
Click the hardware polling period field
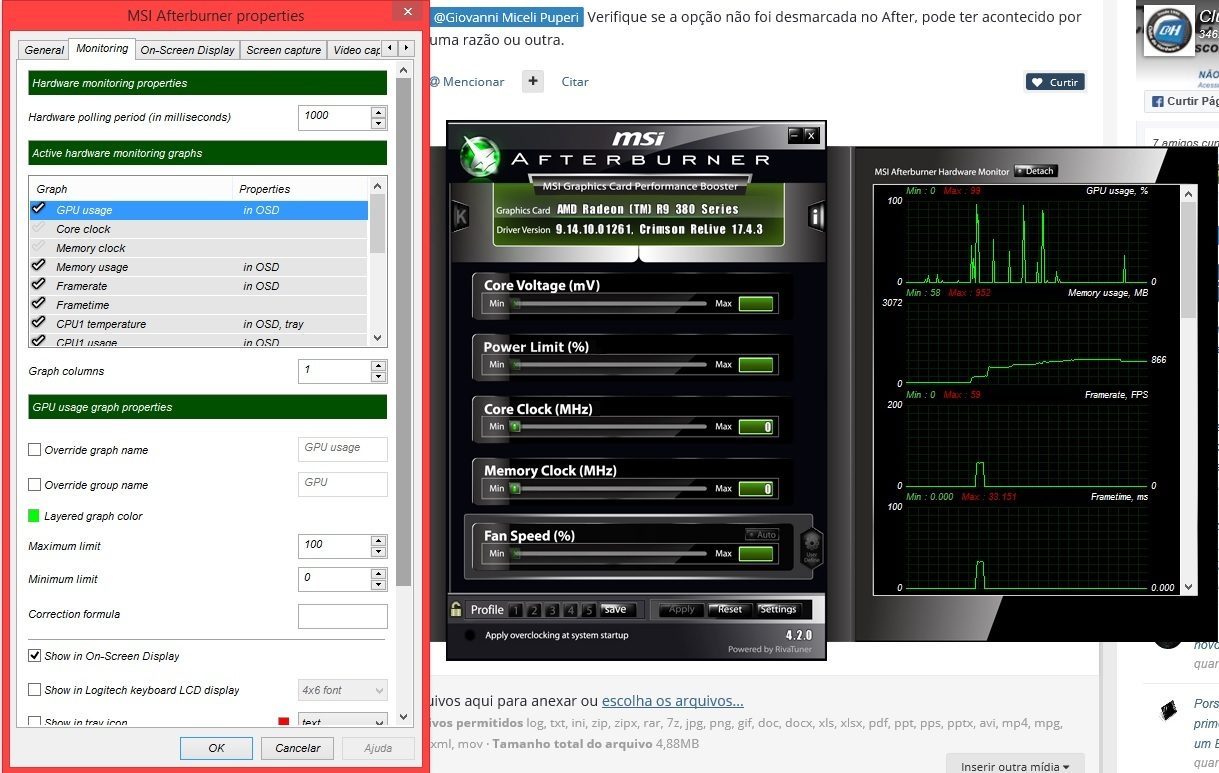335,117
